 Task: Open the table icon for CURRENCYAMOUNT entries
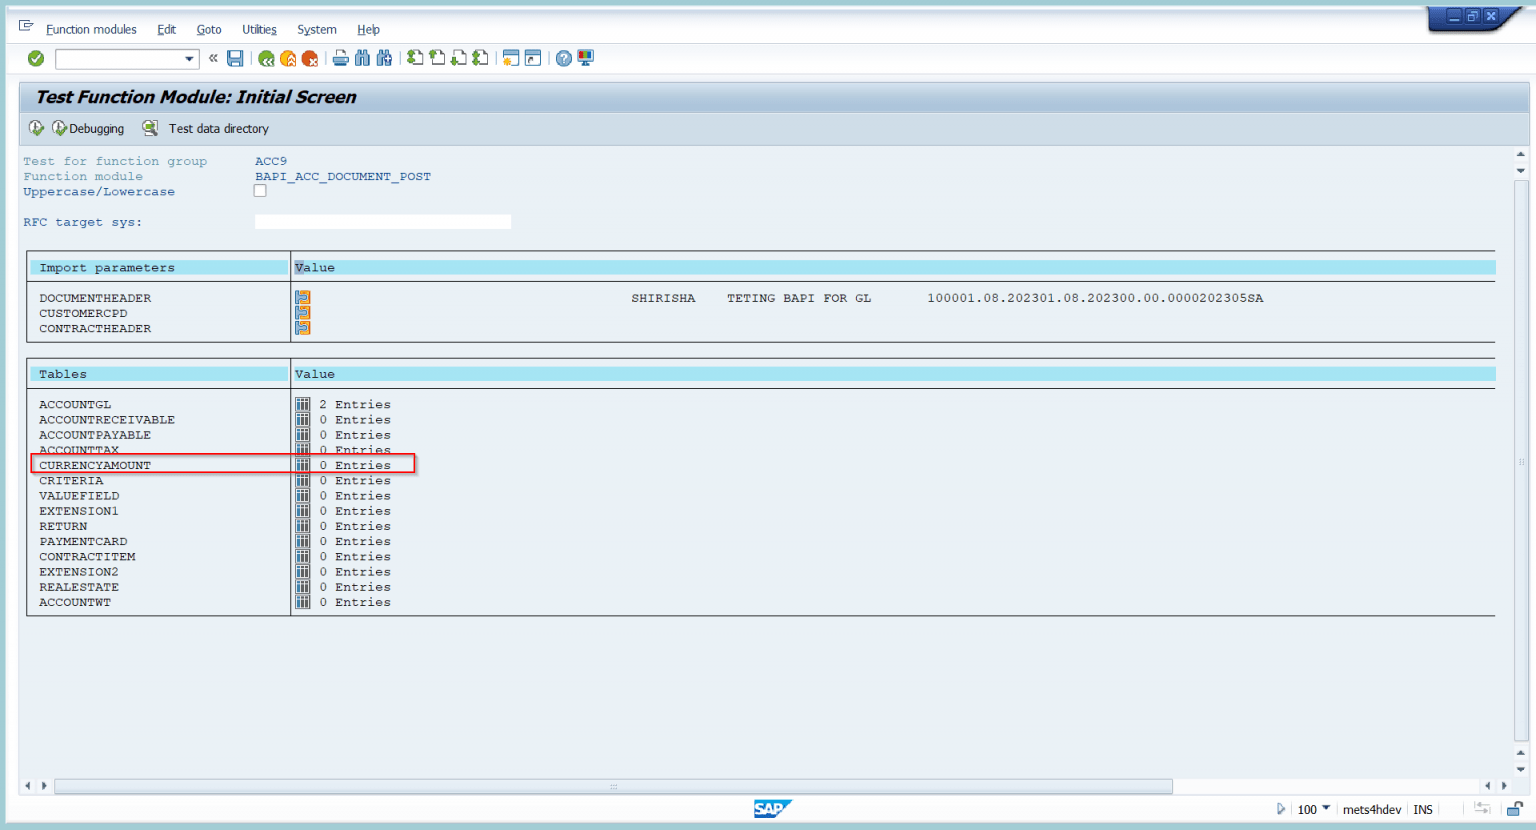coord(302,466)
